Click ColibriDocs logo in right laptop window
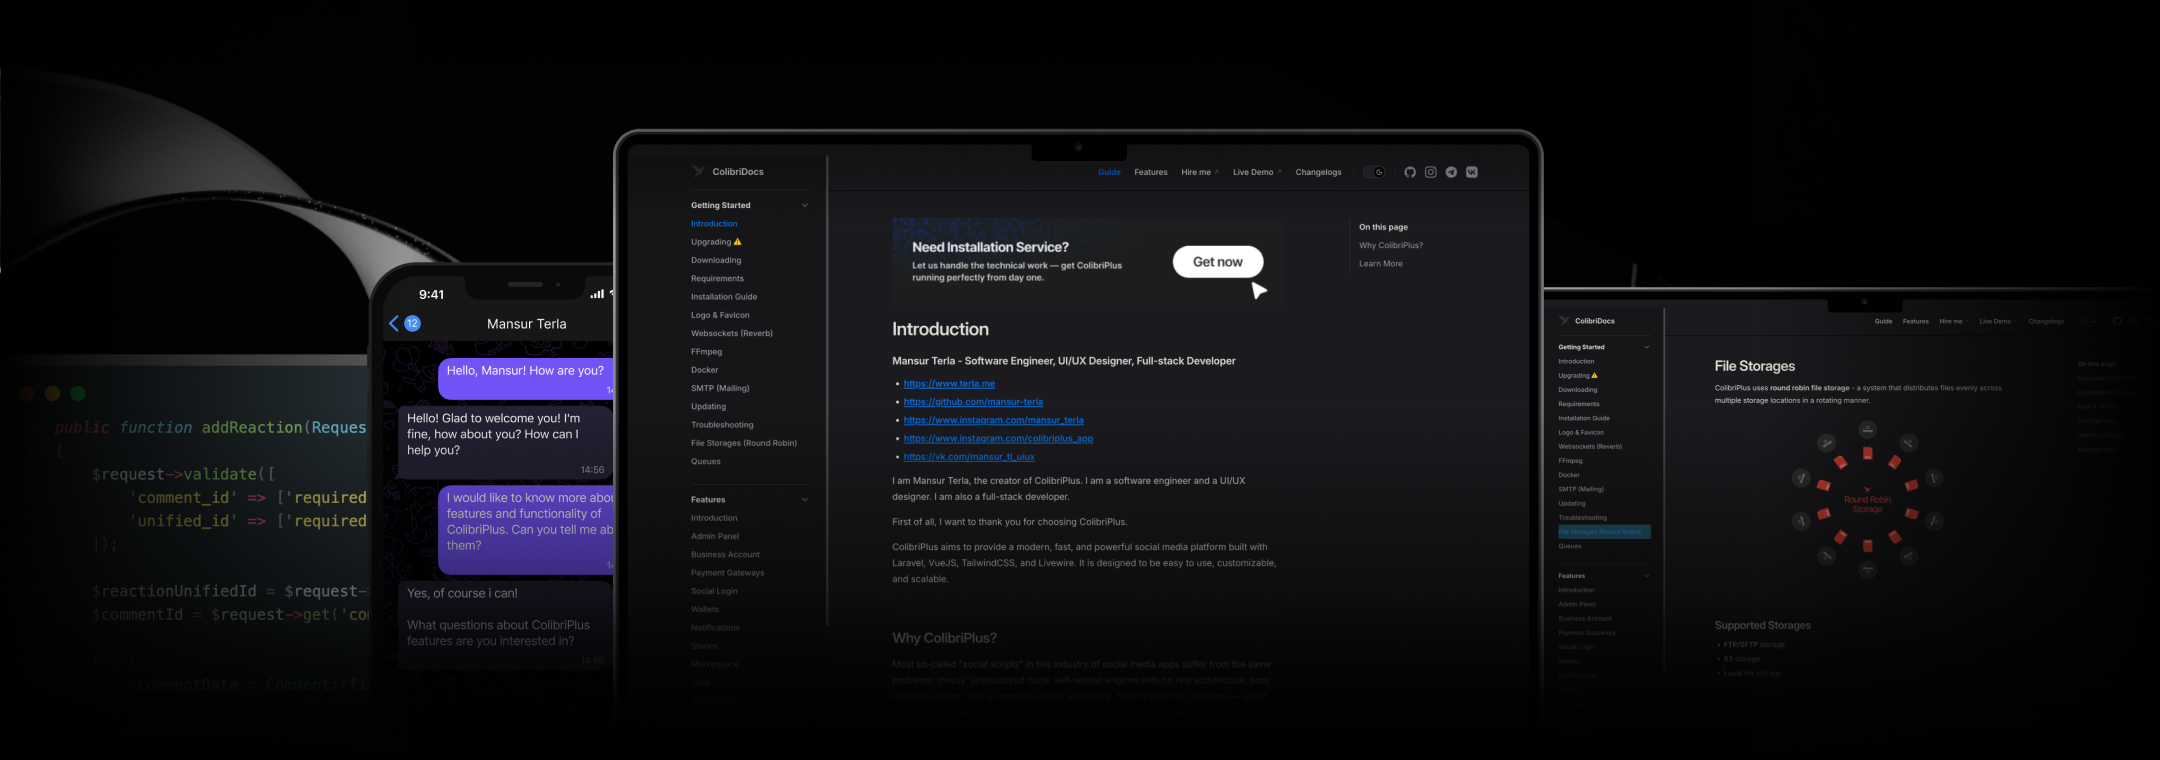The image size is (2160, 760). 1564,320
